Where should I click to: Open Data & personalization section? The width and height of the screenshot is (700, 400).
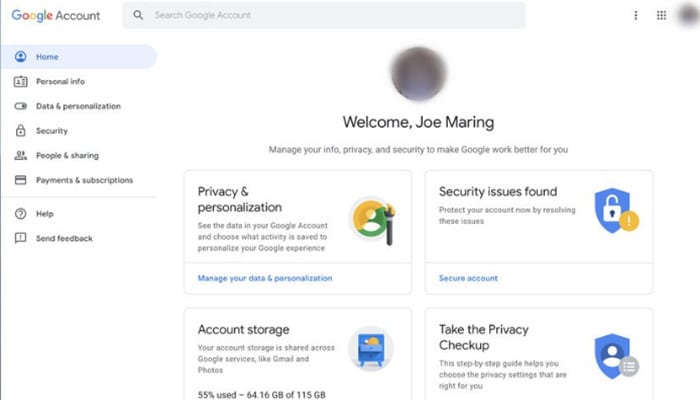pyautogui.click(x=79, y=106)
